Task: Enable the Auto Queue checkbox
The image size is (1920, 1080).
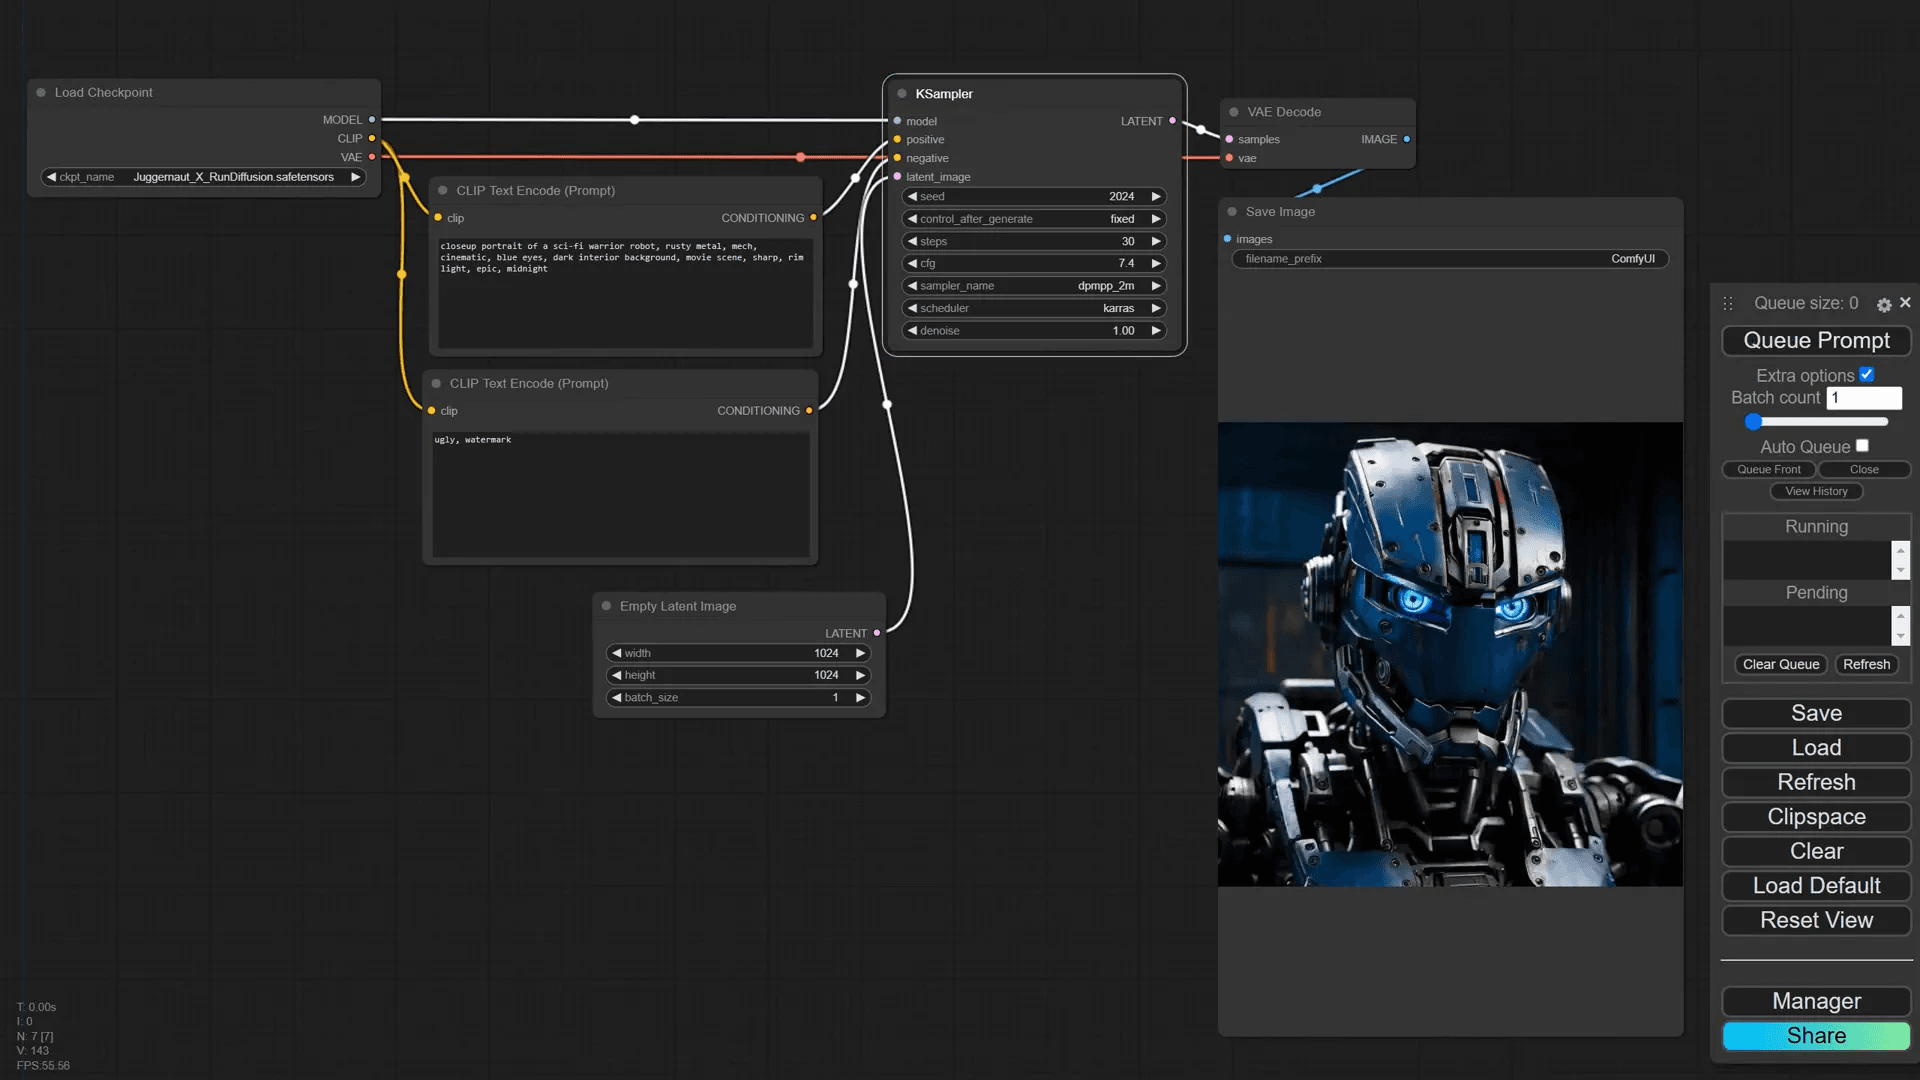Action: (x=1862, y=446)
